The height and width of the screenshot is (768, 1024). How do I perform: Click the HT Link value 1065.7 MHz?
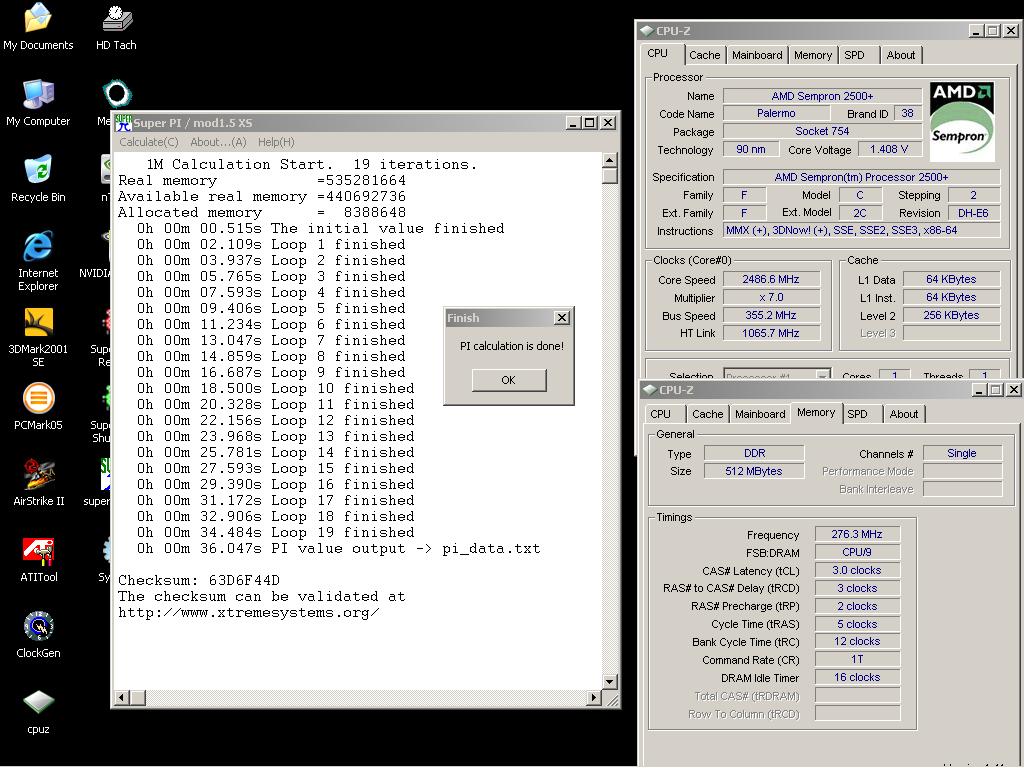(771, 333)
